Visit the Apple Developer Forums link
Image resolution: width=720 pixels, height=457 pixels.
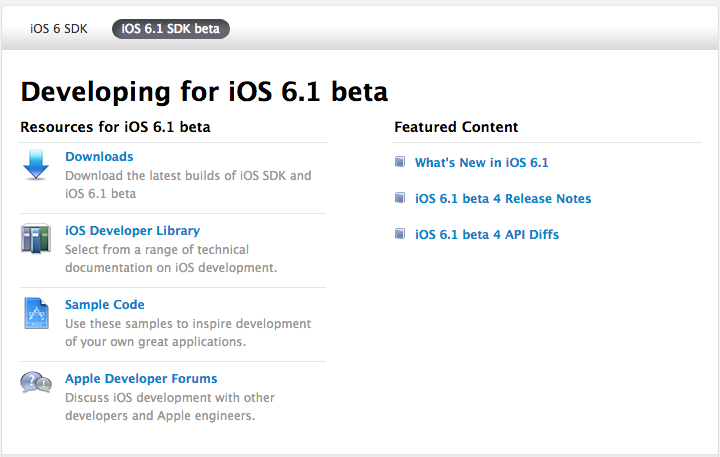(141, 379)
